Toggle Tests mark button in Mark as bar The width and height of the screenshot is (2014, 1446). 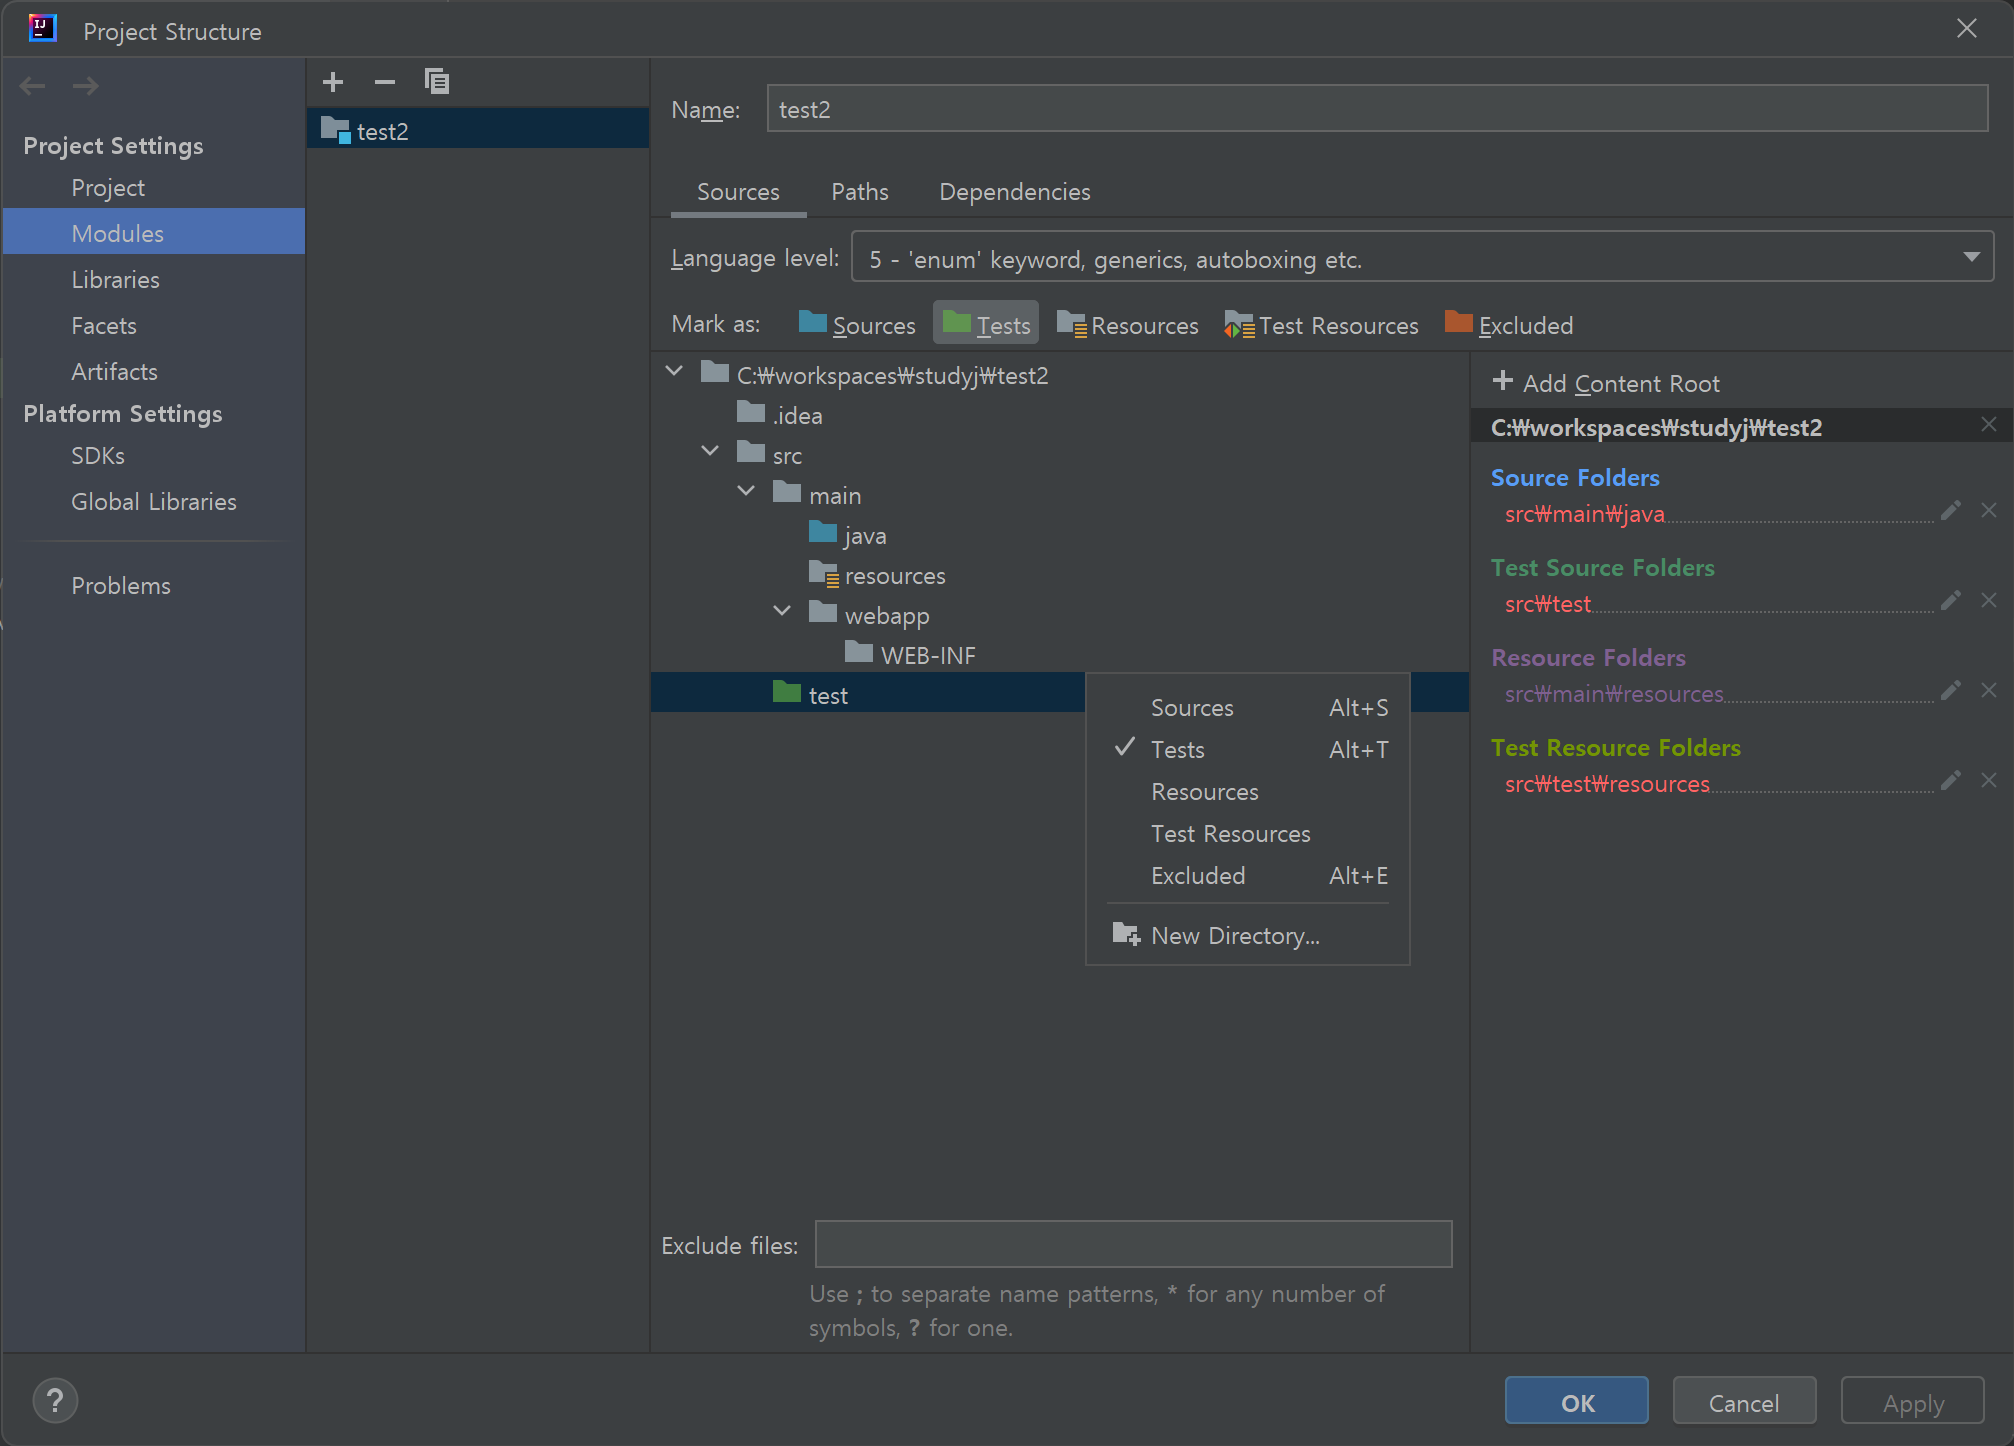point(986,325)
